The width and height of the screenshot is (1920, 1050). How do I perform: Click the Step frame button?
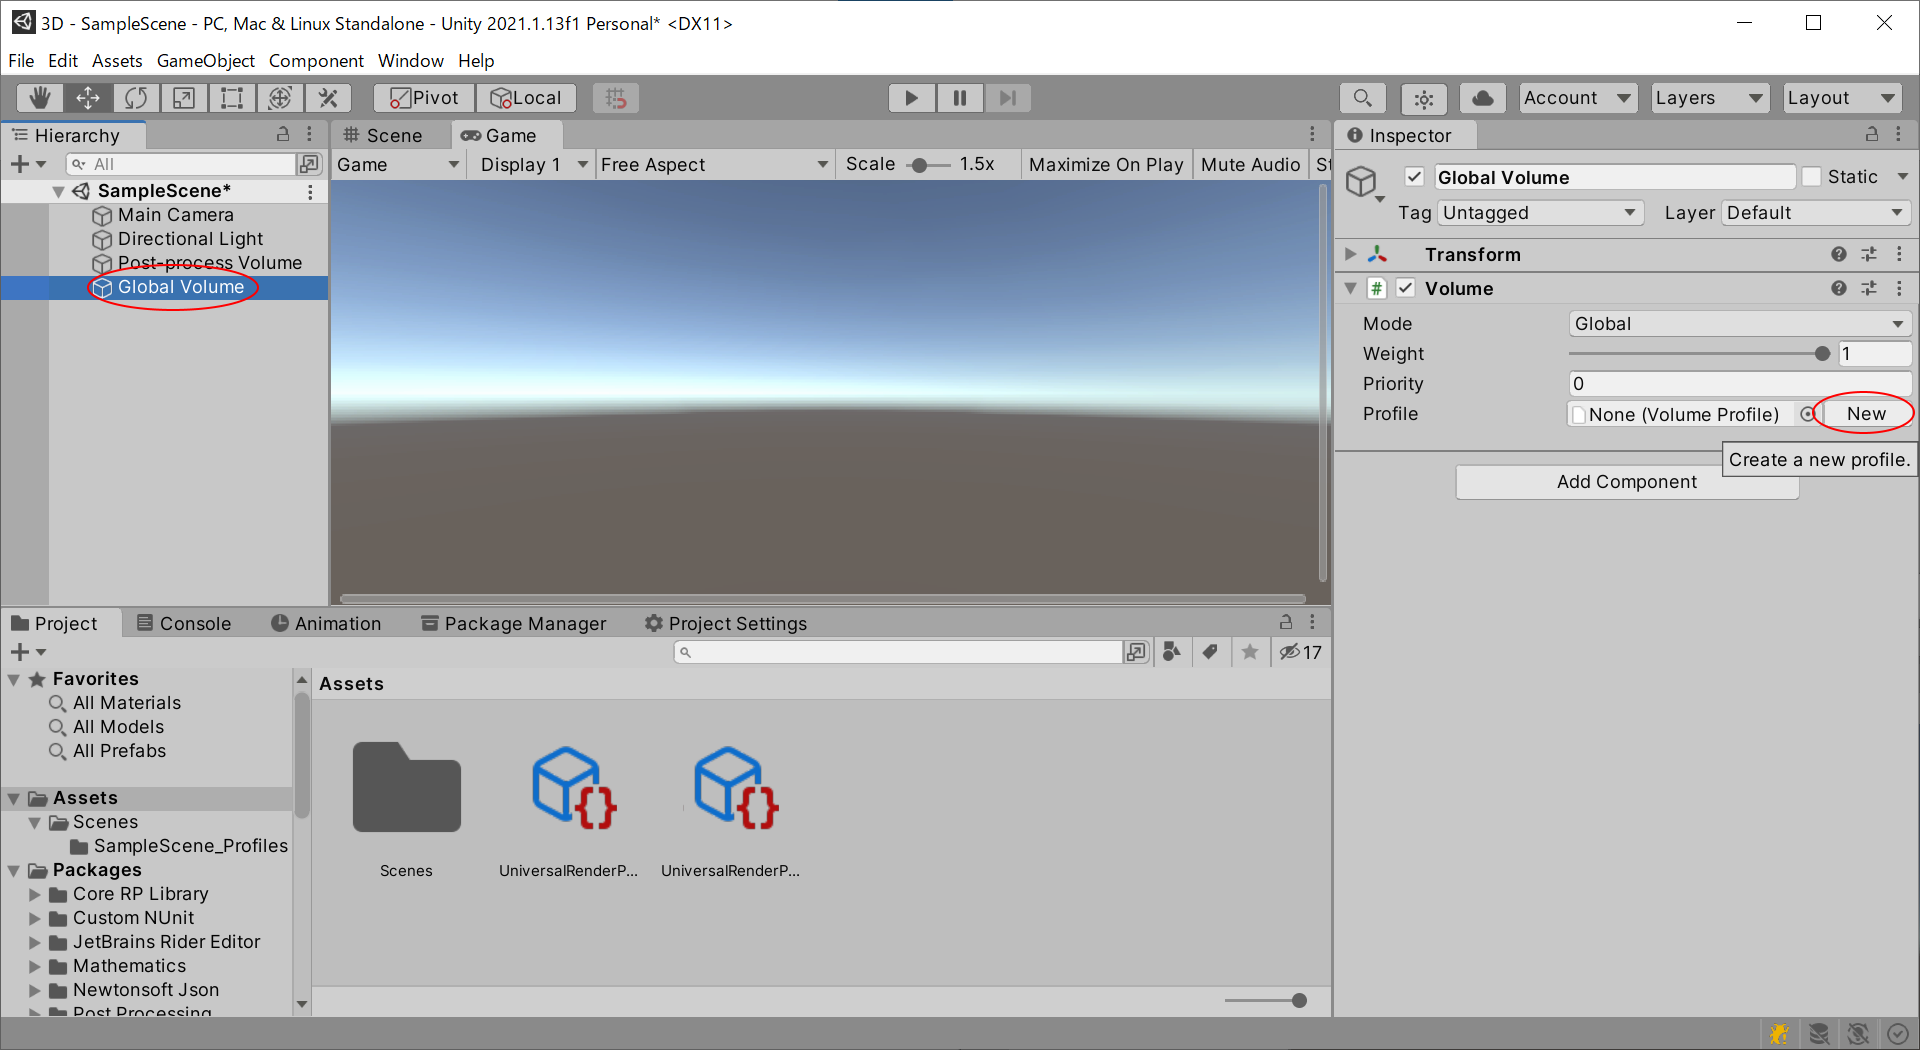[x=1008, y=98]
